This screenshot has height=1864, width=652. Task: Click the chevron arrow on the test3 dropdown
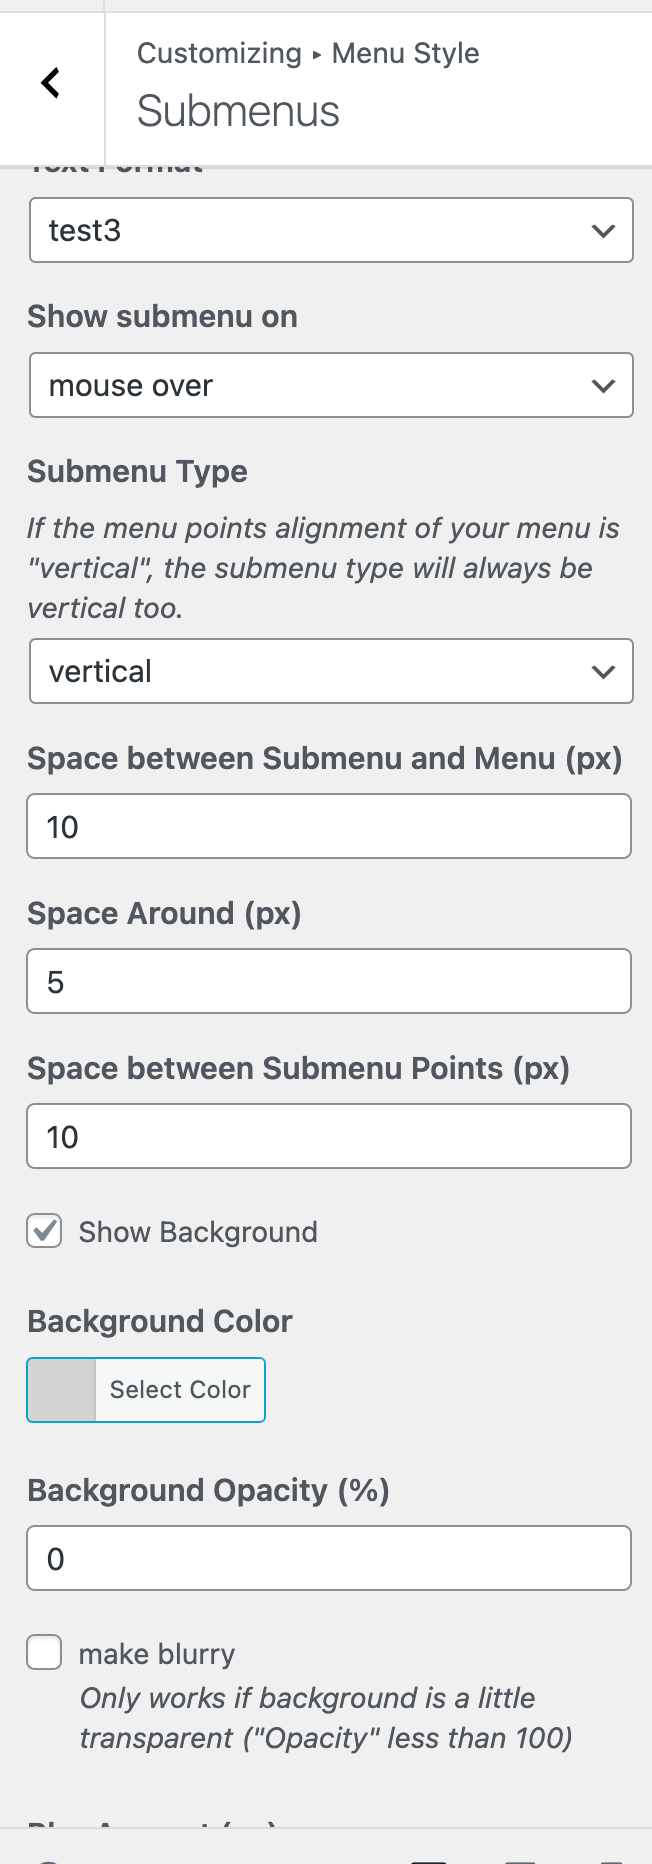tap(603, 231)
